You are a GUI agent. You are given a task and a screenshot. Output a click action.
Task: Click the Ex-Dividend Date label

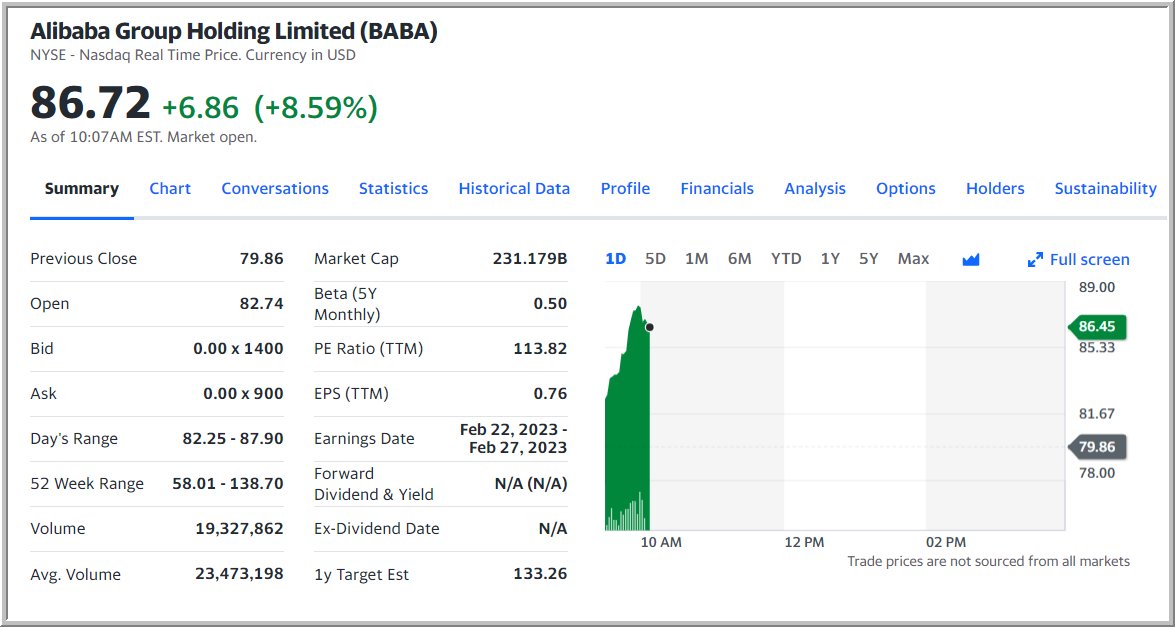[377, 528]
